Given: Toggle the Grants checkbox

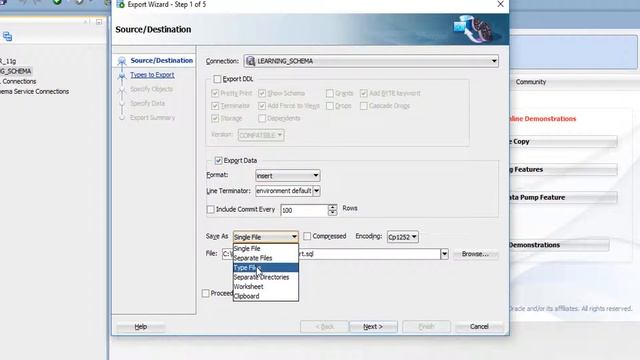Looking at the screenshot, I should pos(330,93).
